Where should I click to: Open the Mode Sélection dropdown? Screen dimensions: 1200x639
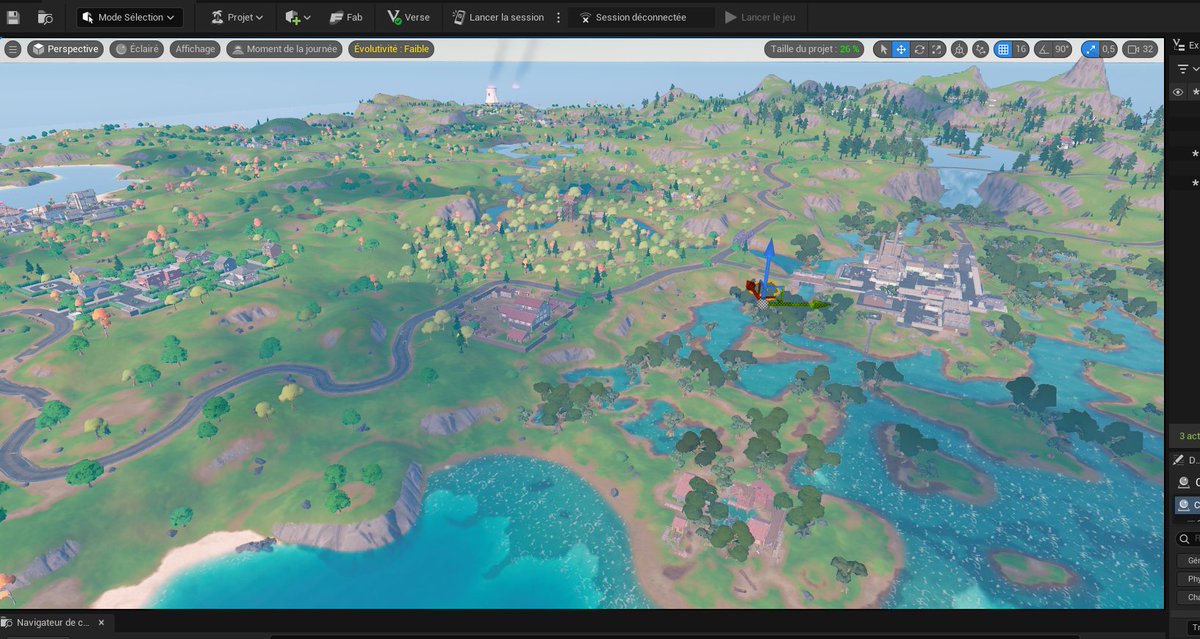(129, 17)
